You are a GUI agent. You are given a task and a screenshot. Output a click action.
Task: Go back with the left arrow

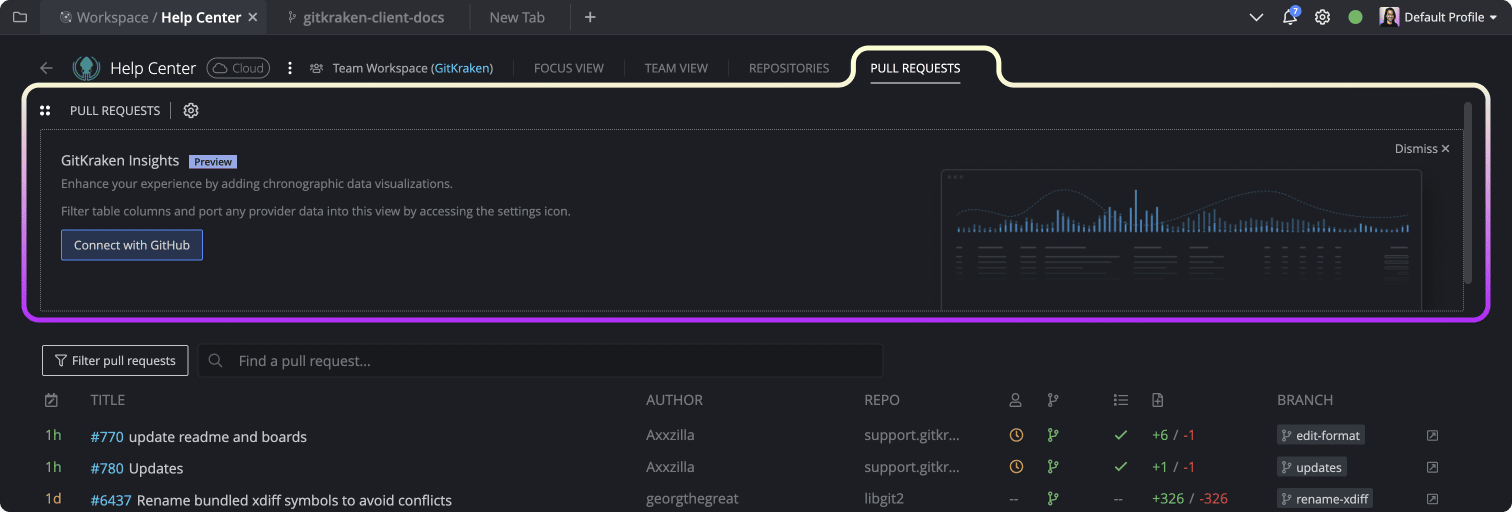point(46,68)
